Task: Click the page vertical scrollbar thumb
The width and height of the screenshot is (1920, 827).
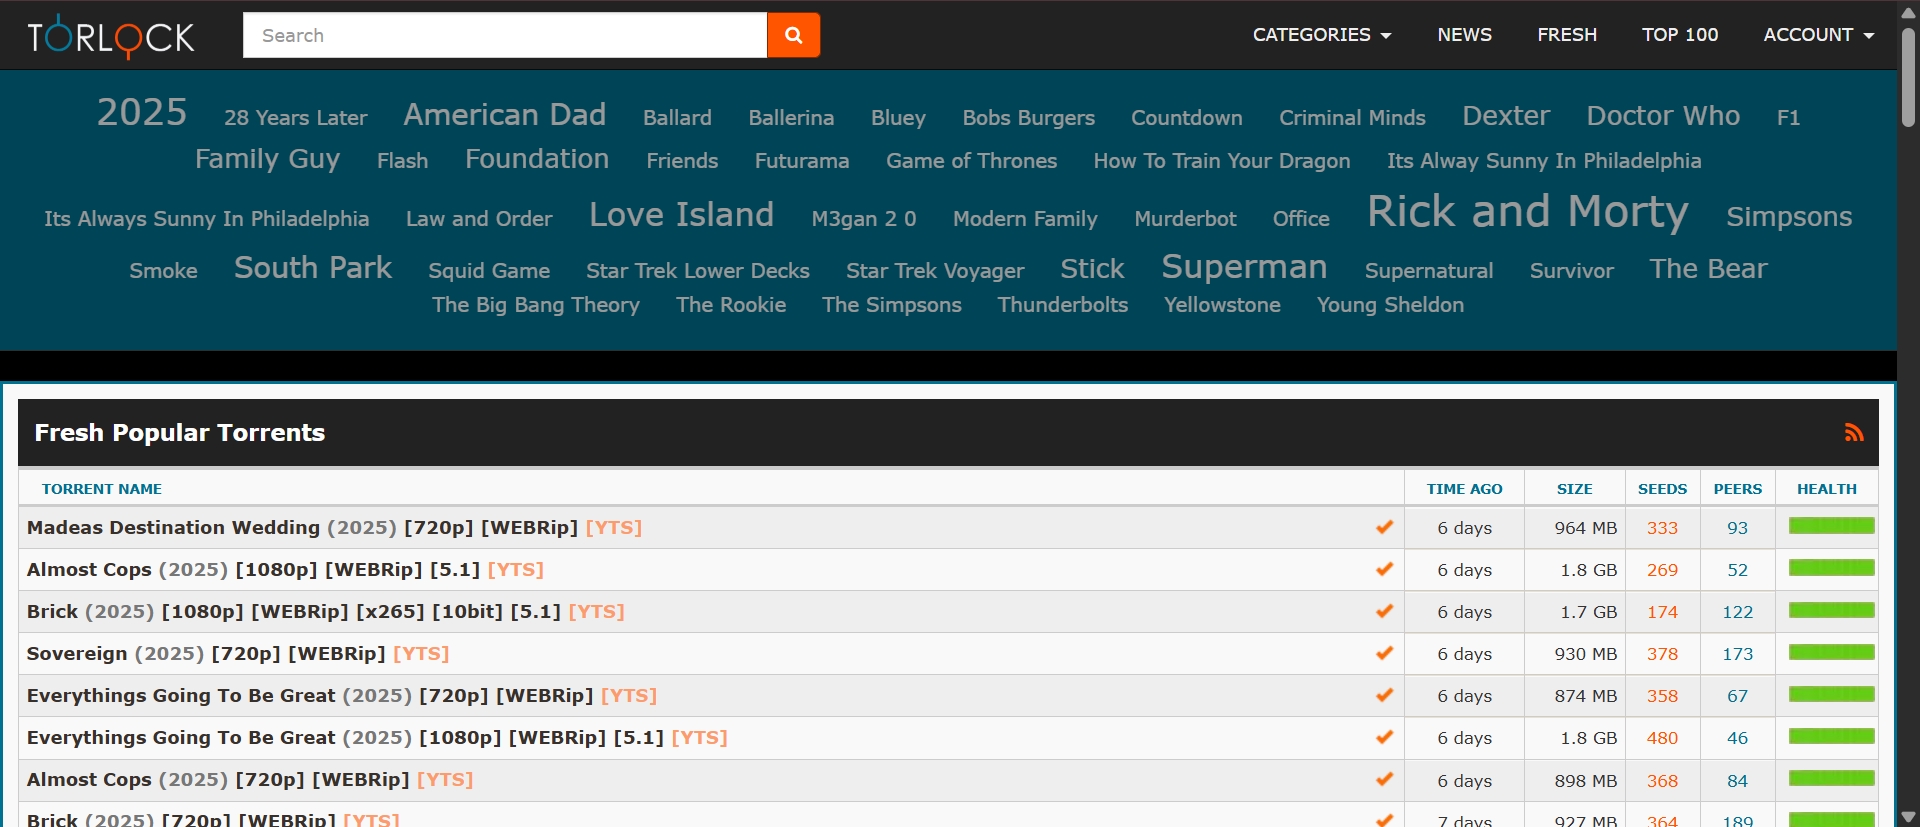Action: pos(1908,76)
